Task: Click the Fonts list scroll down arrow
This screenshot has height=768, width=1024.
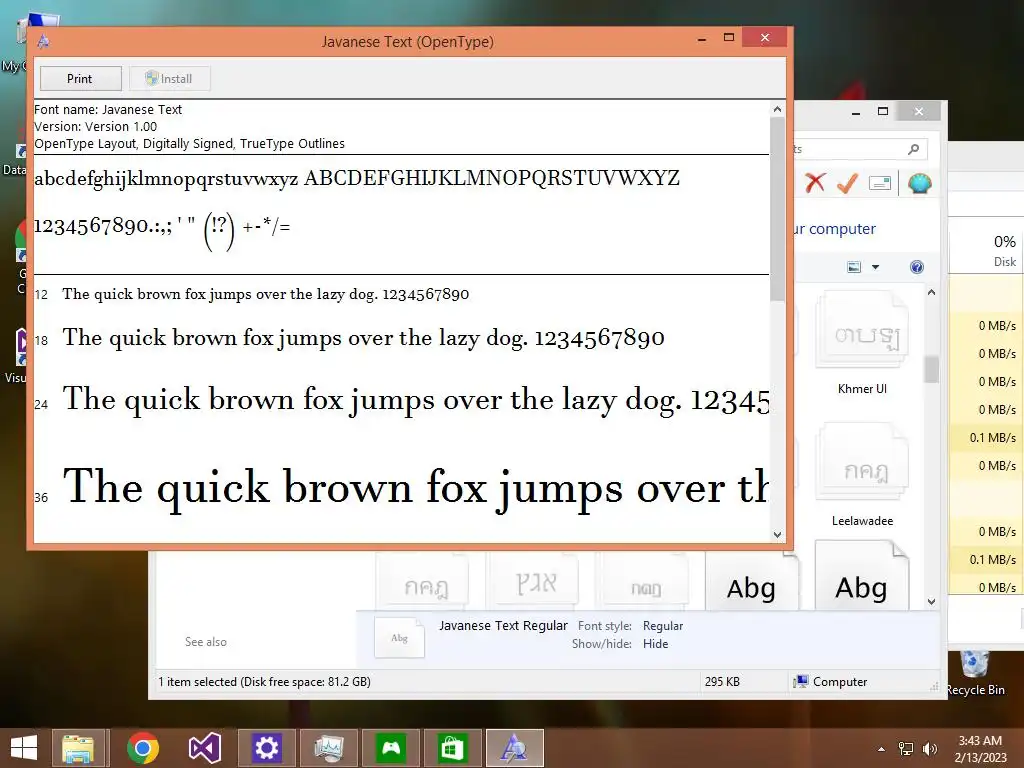Action: point(931,601)
